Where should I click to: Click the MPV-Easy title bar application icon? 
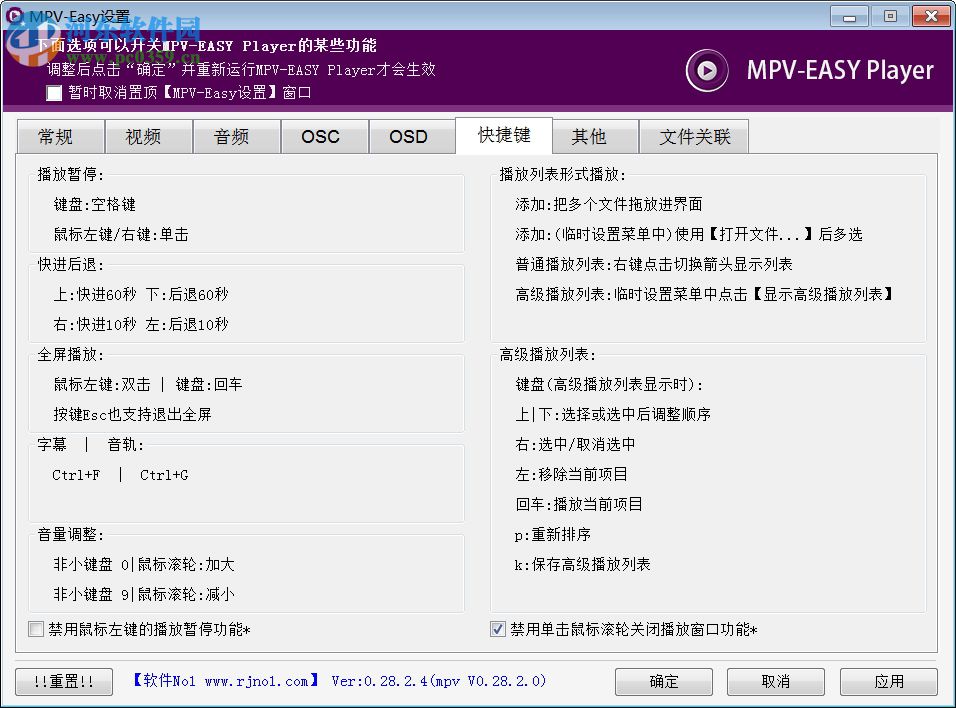[x=14, y=15]
